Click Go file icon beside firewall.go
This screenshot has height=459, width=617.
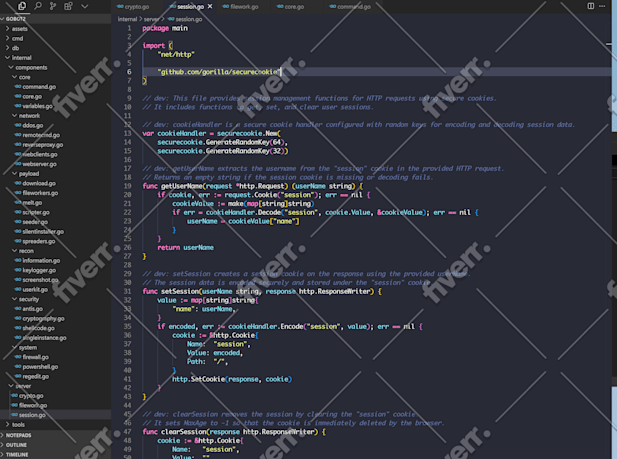pos(18,357)
